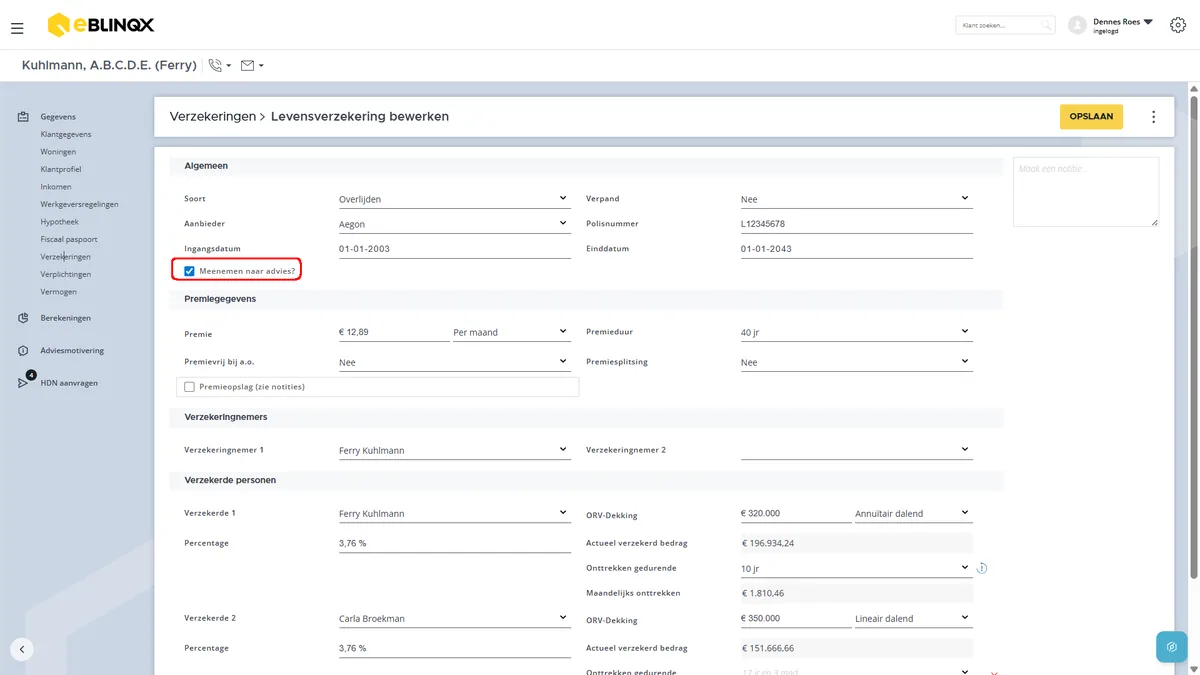The width and height of the screenshot is (1200, 675).
Task: Click the info icon beside Onttrekken gedurende
Action: (982, 568)
